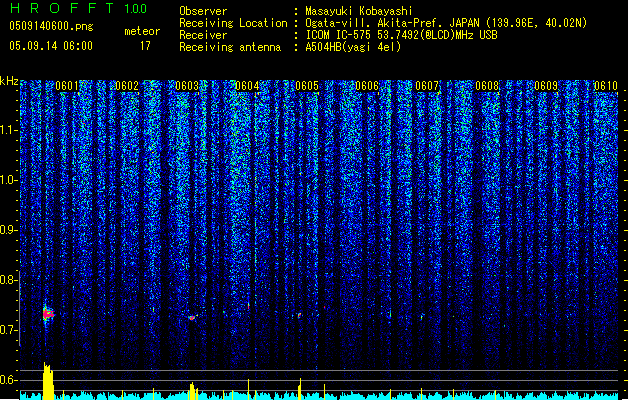Click the Ogata-vill. Akita-Pref. JAPAN location text

446,23
